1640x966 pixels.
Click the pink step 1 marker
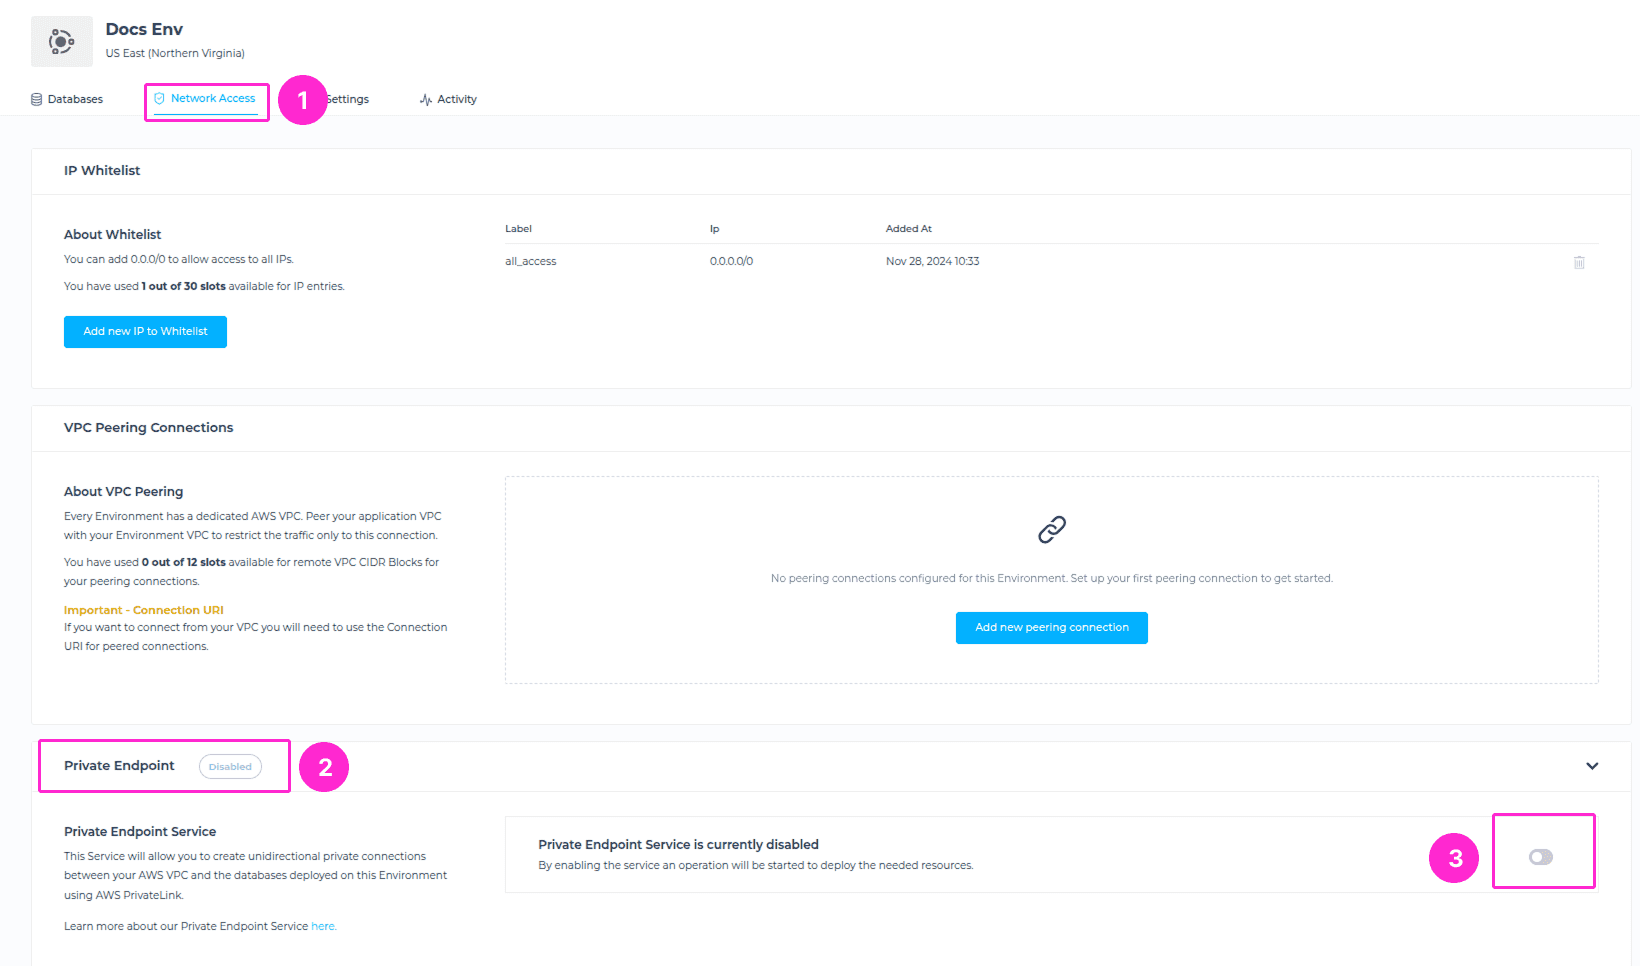303,100
